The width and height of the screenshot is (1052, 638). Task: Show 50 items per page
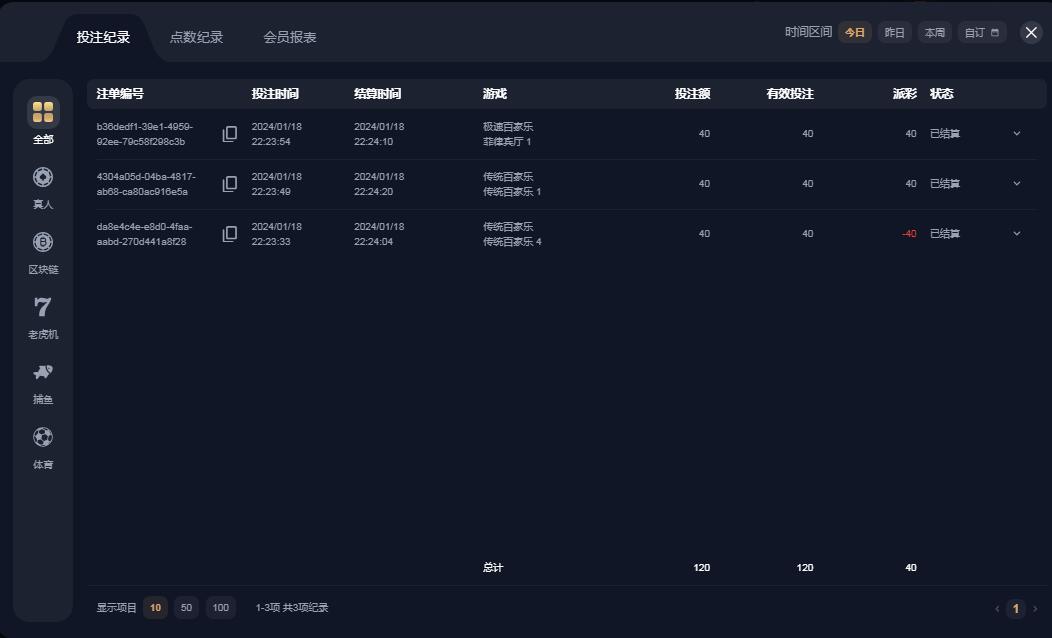pos(187,608)
